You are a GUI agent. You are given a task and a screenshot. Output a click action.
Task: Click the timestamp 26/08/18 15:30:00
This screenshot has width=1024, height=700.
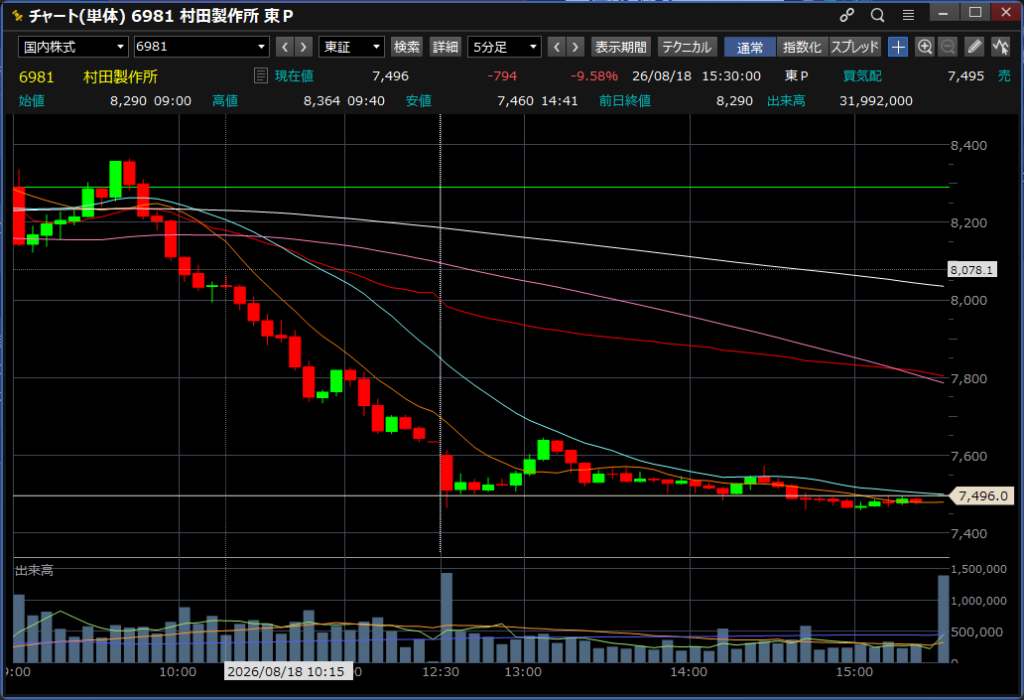[696, 76]
